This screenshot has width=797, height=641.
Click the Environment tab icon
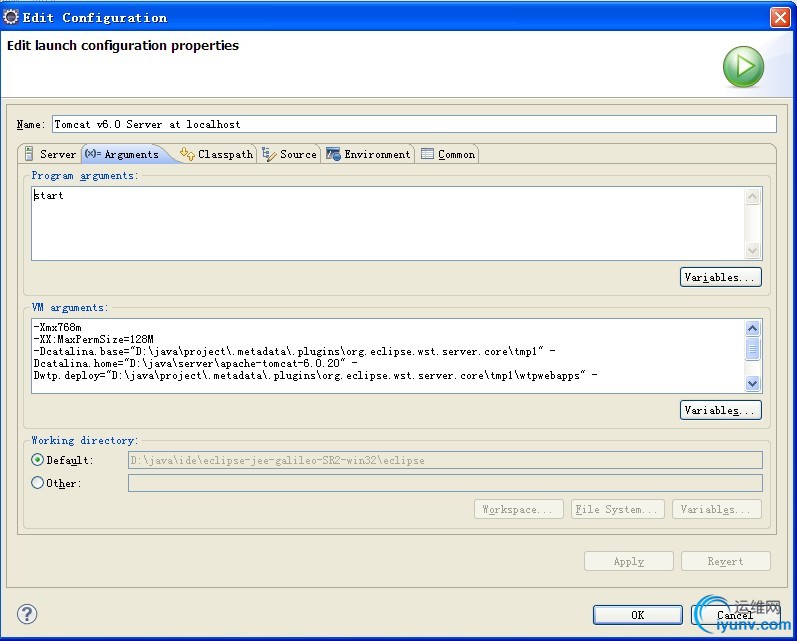(x=333, y=154)
